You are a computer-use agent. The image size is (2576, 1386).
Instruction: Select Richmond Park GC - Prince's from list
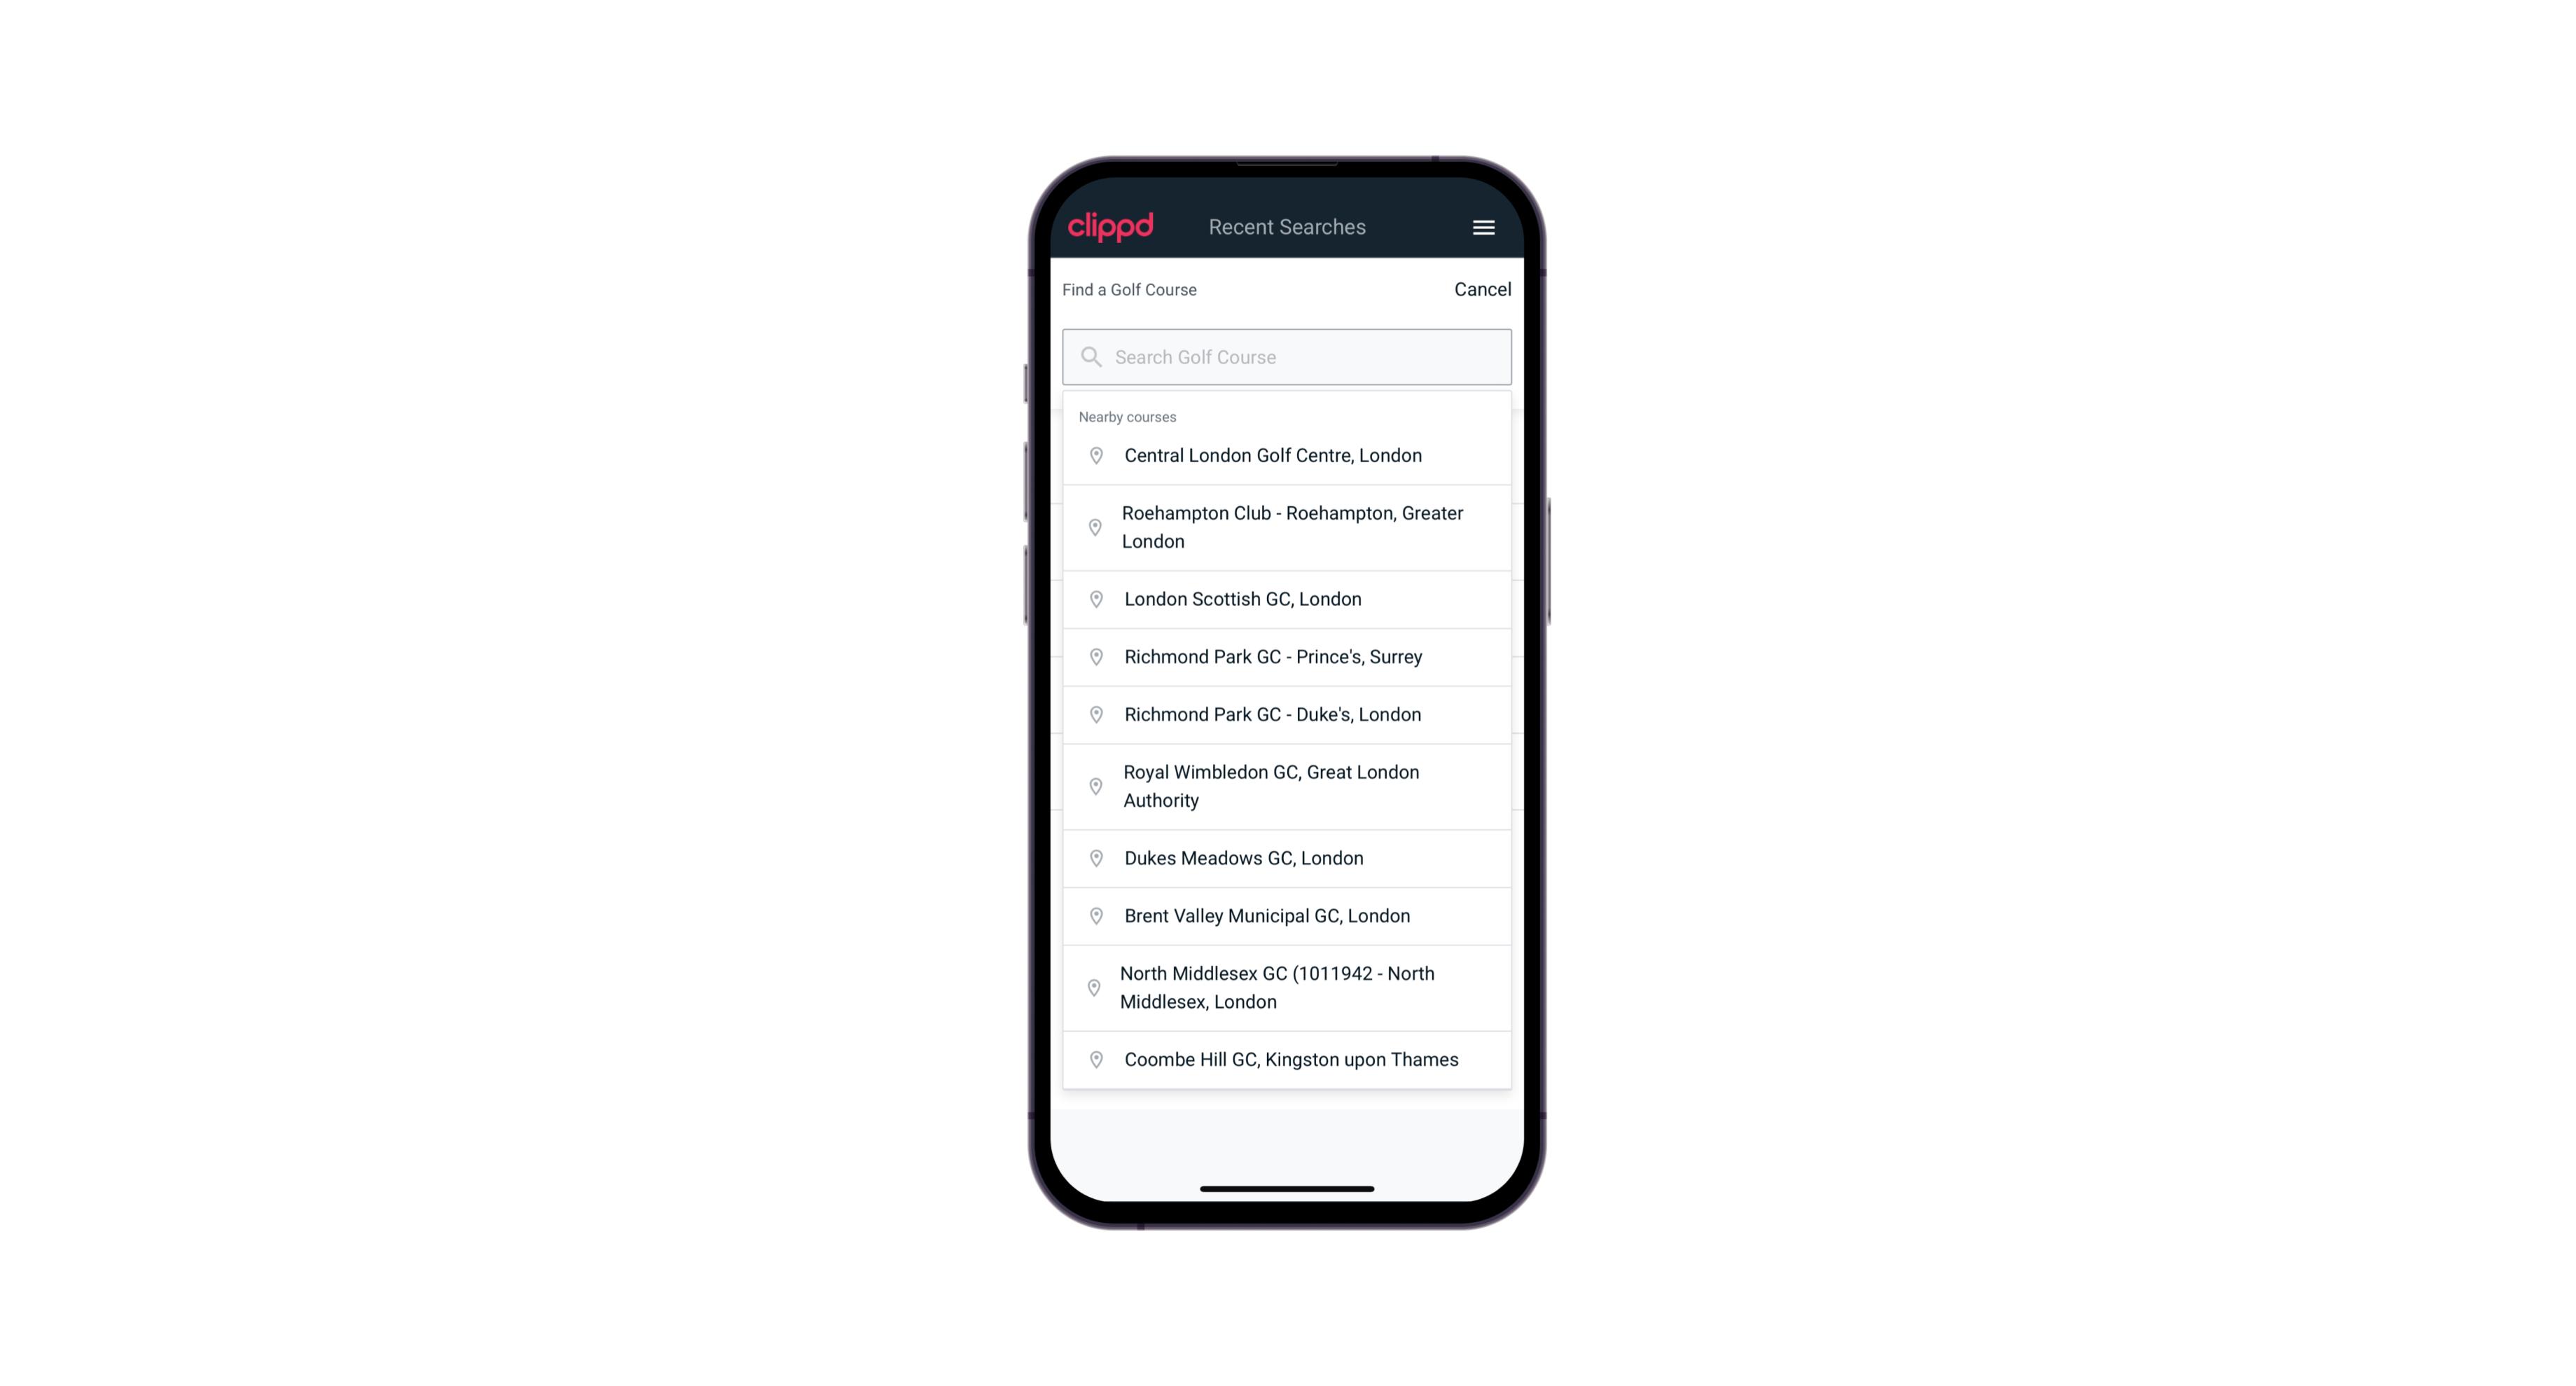tap(1287, 657)
